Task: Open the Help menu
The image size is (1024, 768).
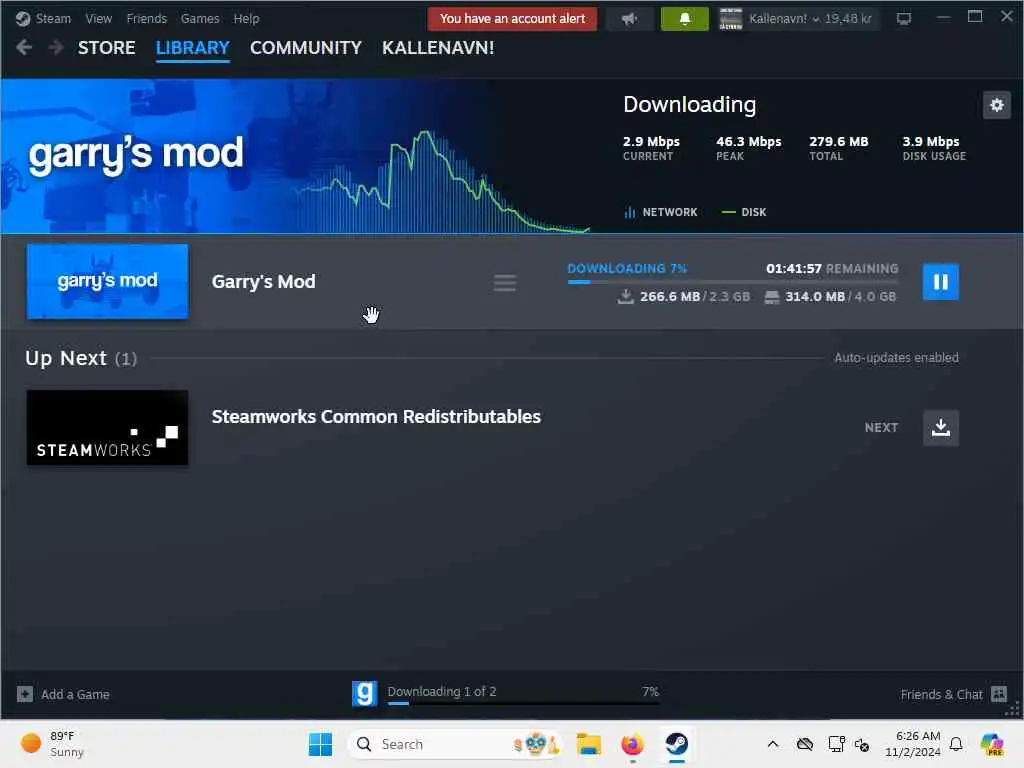Action: point(246,19)
